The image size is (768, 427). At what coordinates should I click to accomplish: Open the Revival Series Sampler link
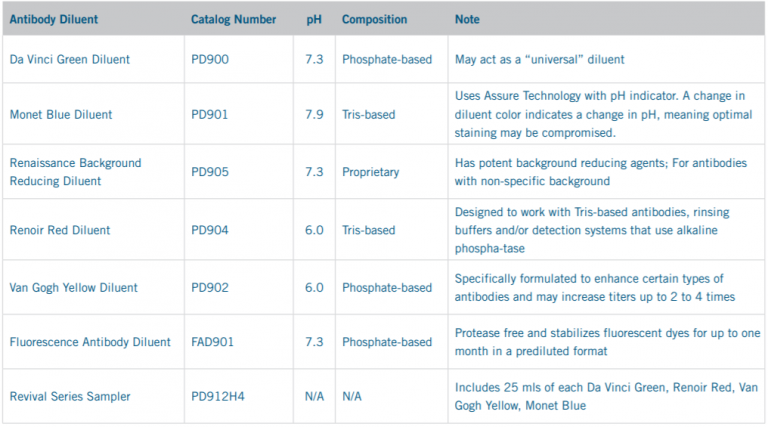(70, 397)
